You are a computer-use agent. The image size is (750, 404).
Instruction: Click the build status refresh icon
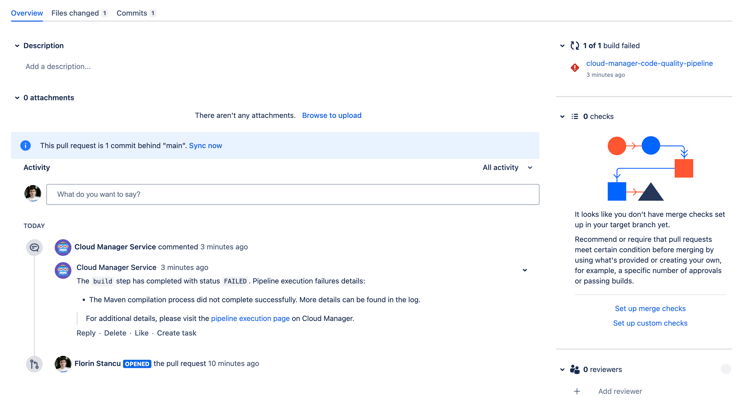coord(575,46)
